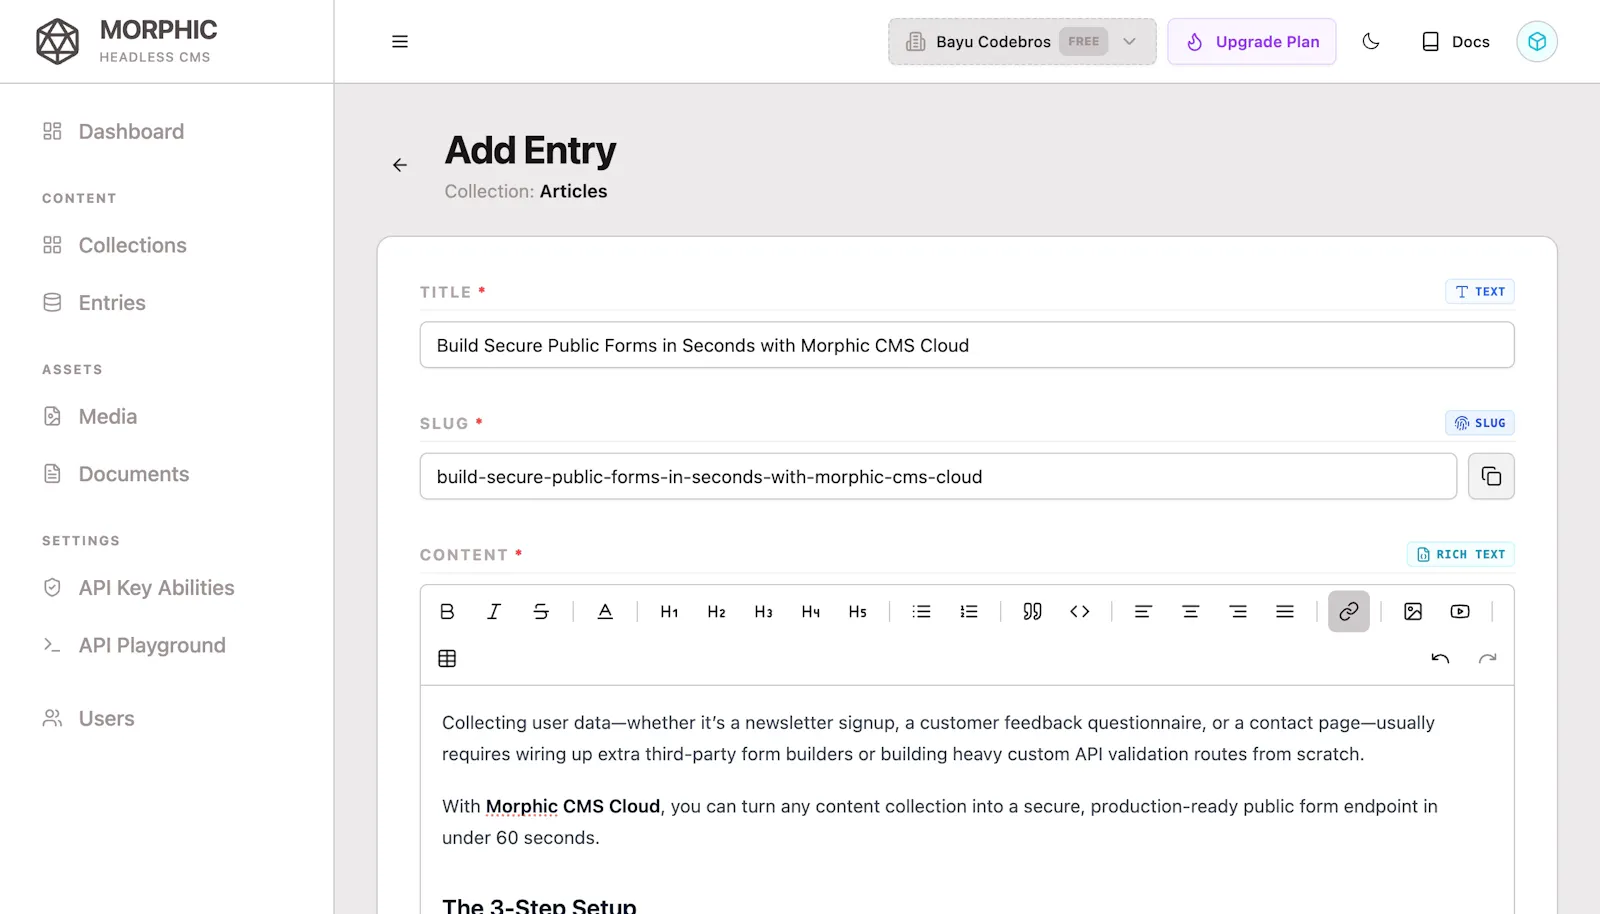Justify text alignment
Image resolution: width=1600 pixels, height=914 pixels.
1285,611
